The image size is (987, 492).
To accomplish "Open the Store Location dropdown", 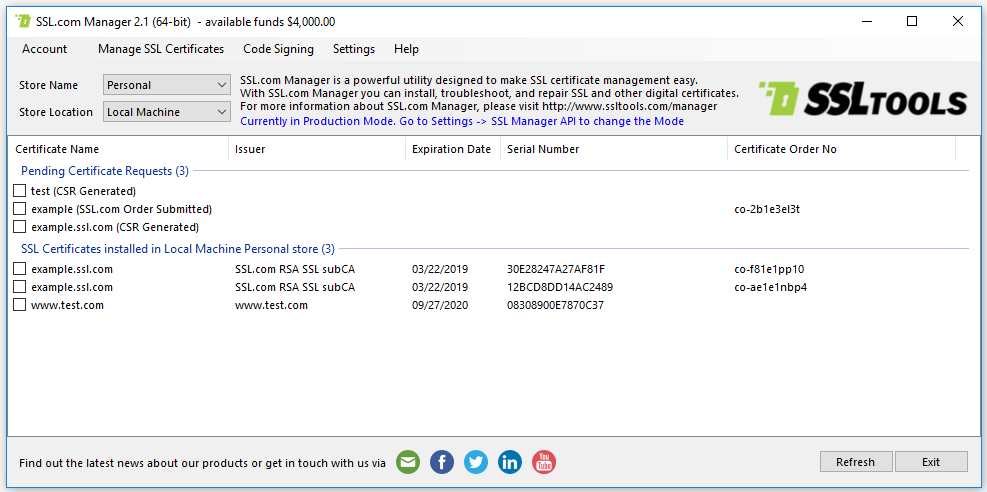I will pyautogui.click(x=167, y=112).
